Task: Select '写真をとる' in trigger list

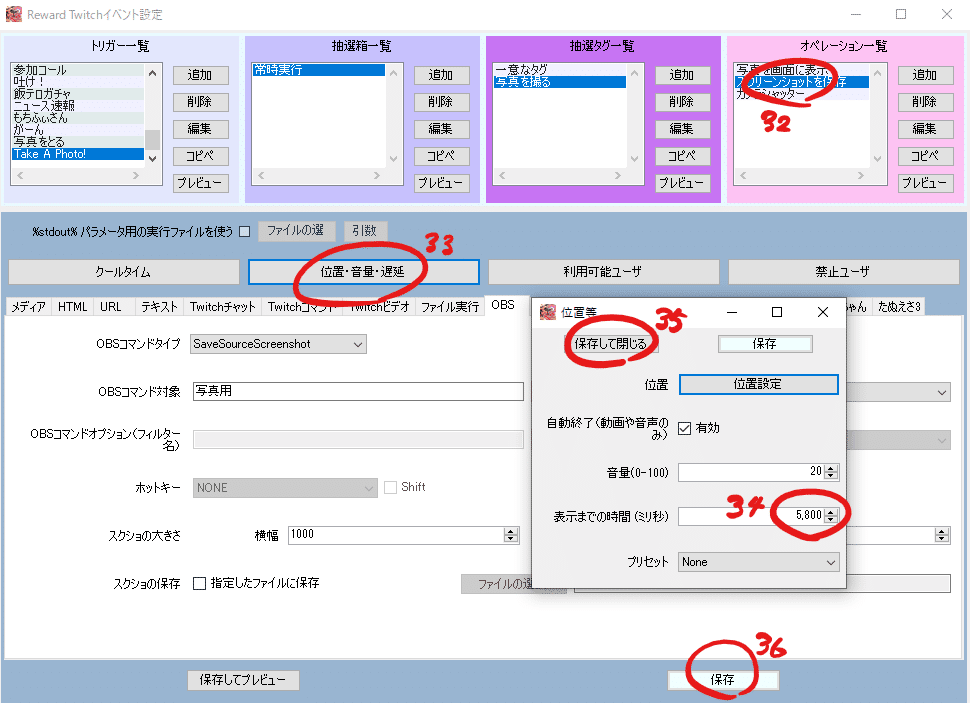Action: [x=78, y=142]
